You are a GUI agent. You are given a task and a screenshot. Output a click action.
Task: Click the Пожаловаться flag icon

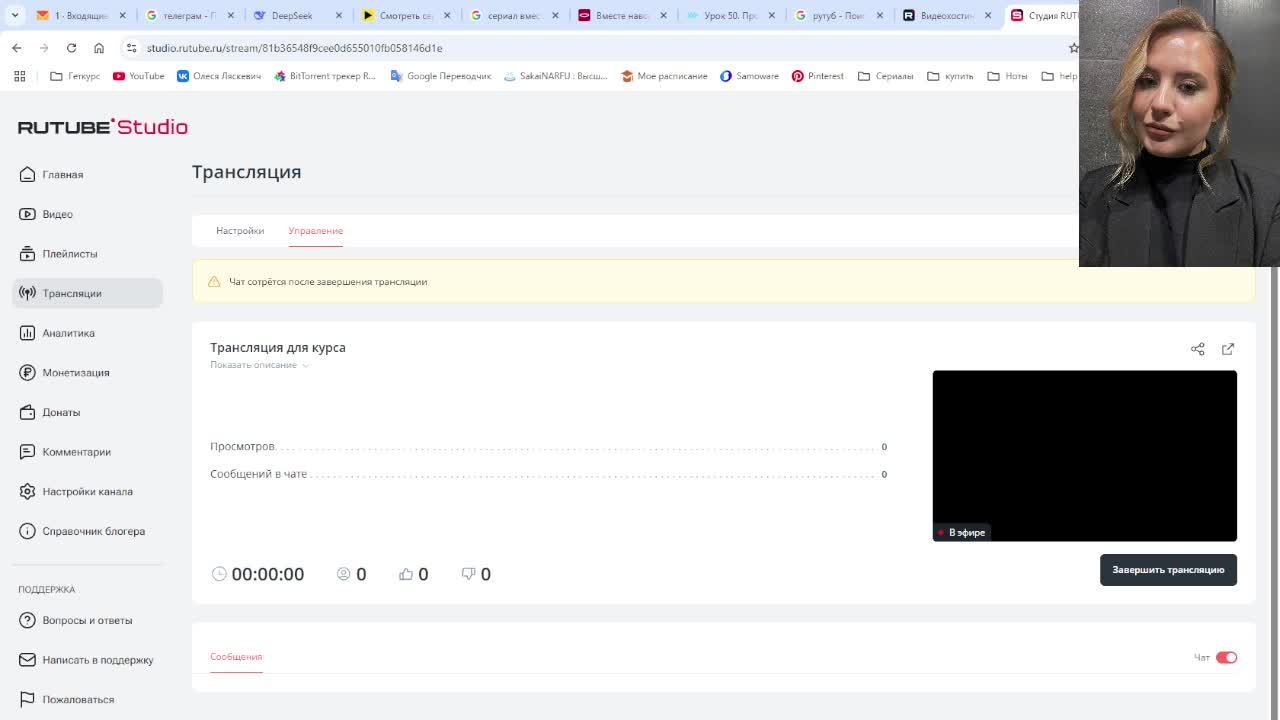click(x=27, y=699)
